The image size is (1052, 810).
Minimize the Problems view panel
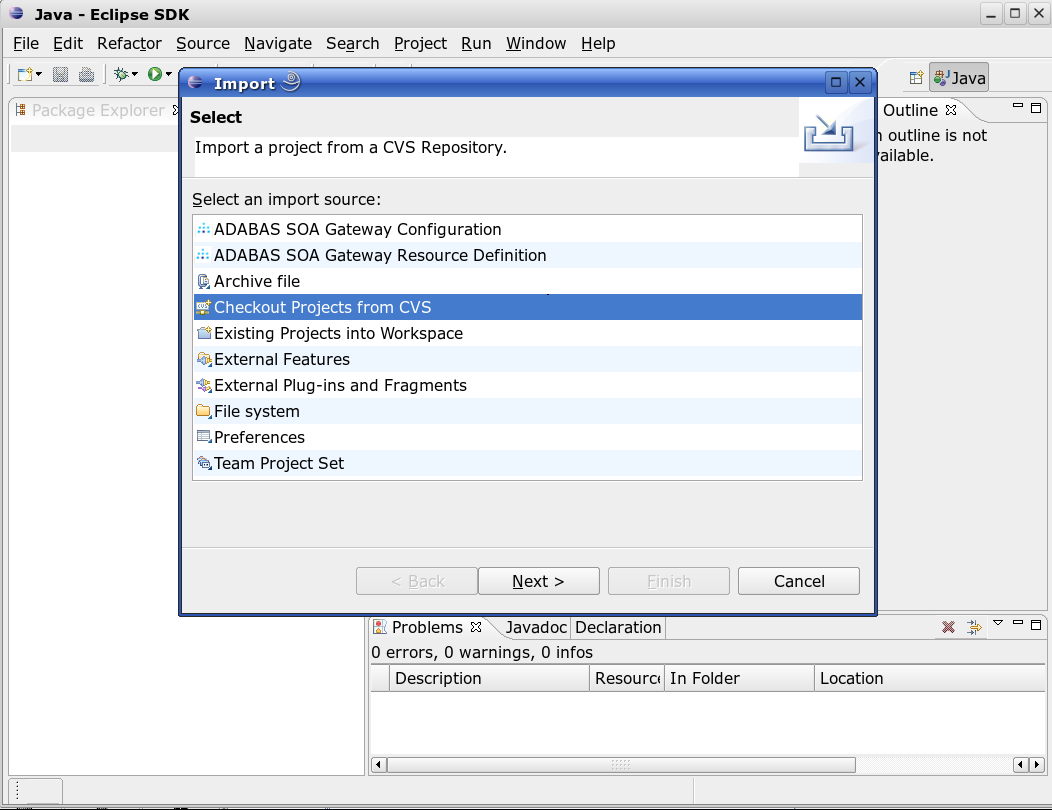tap(1018, 623)
